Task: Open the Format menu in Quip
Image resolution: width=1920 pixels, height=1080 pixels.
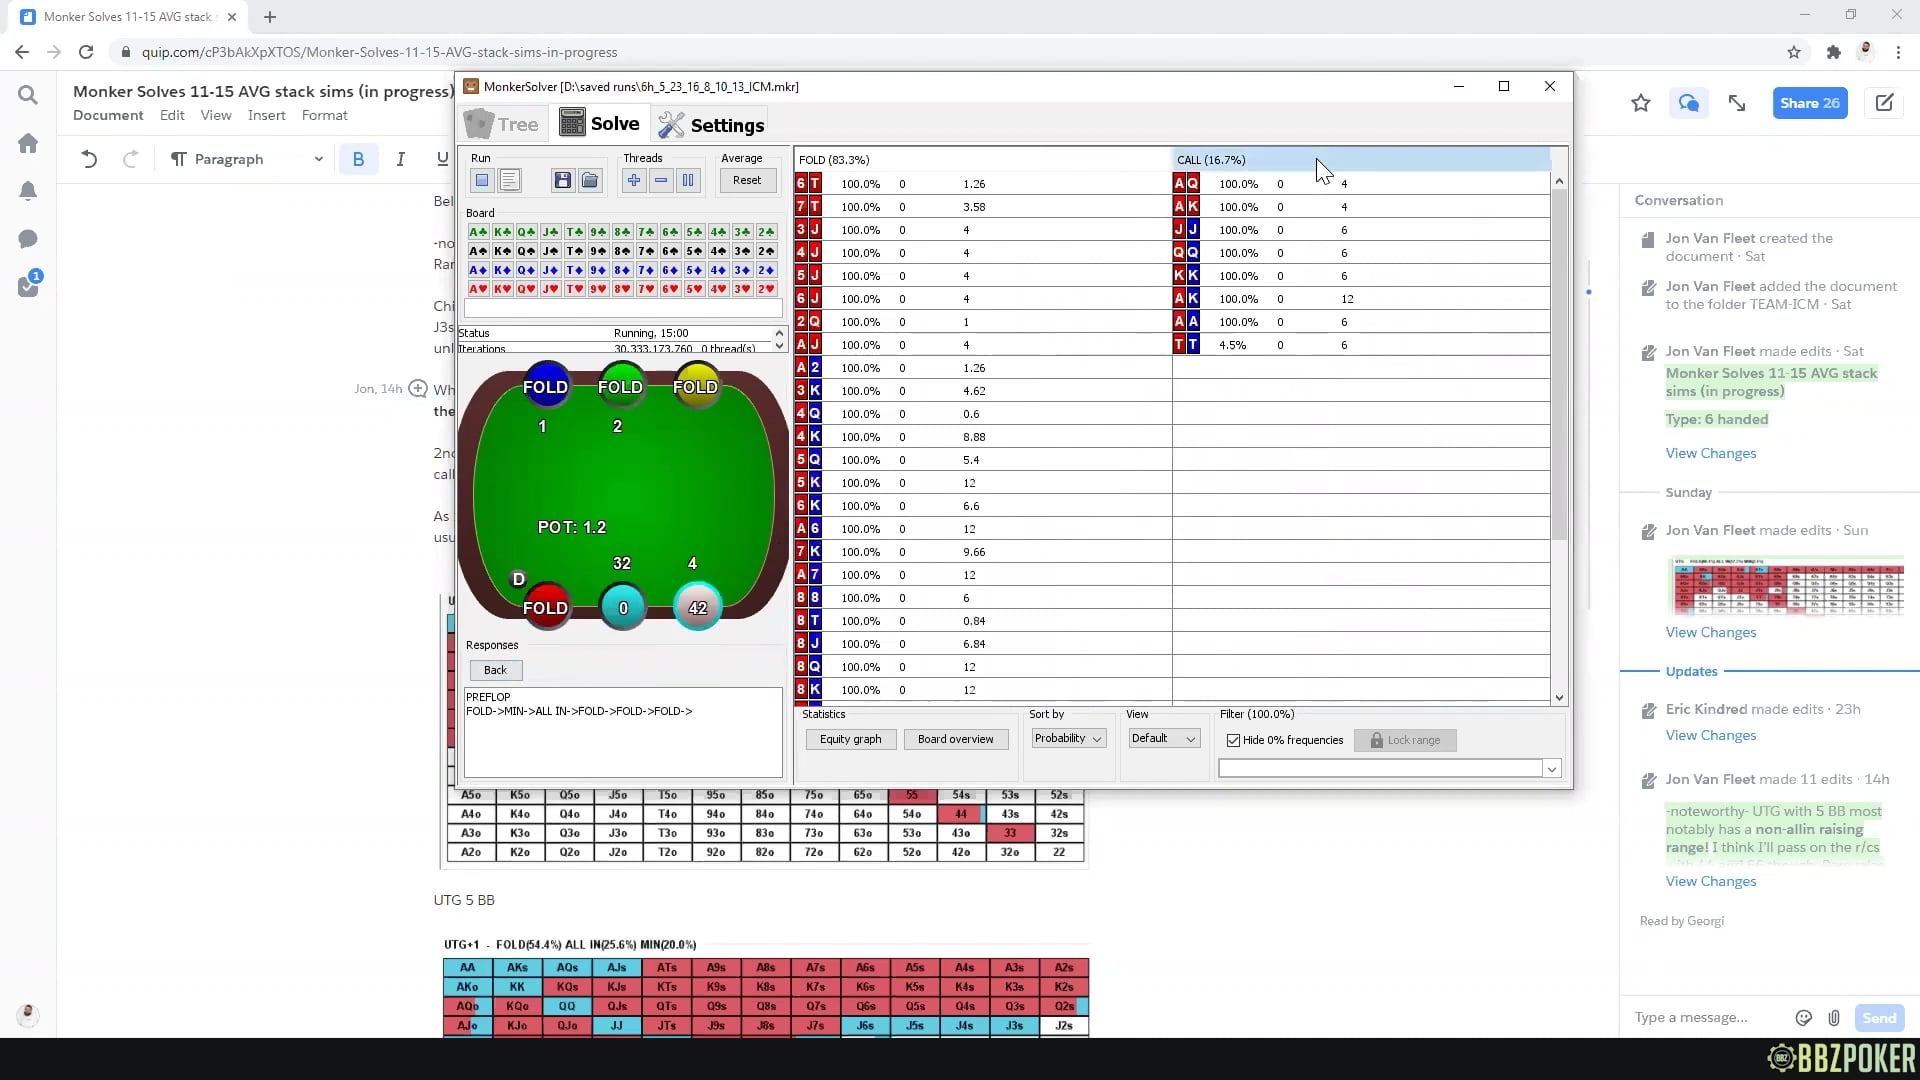Action: point(324,115)
